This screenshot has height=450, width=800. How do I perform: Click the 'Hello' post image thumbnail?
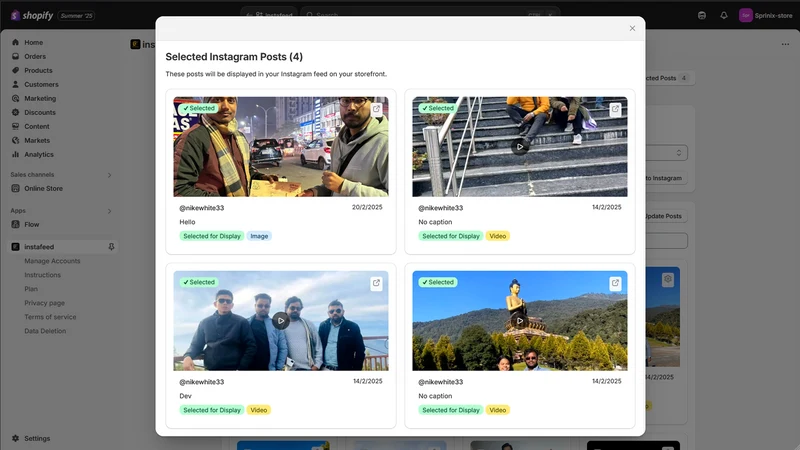(281, 147)
